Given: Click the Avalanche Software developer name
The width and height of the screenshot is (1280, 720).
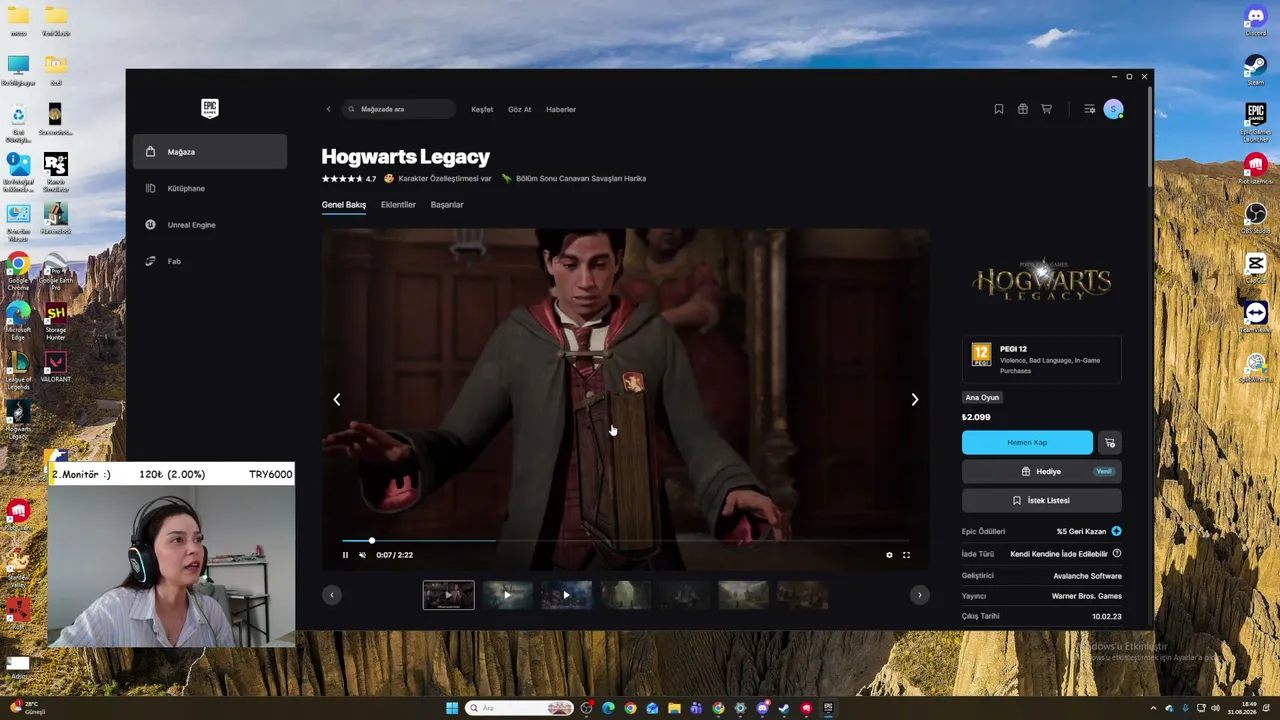Looking at the screenshot, I should tap(1087, 576).
